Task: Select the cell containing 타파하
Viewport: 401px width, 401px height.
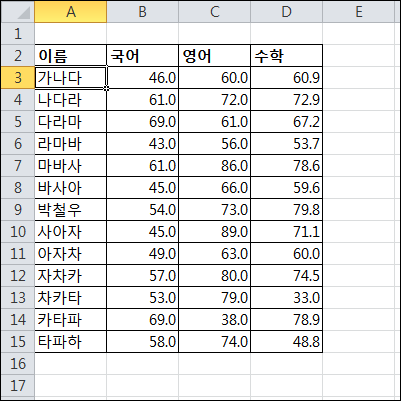Action: click(71, 342)
